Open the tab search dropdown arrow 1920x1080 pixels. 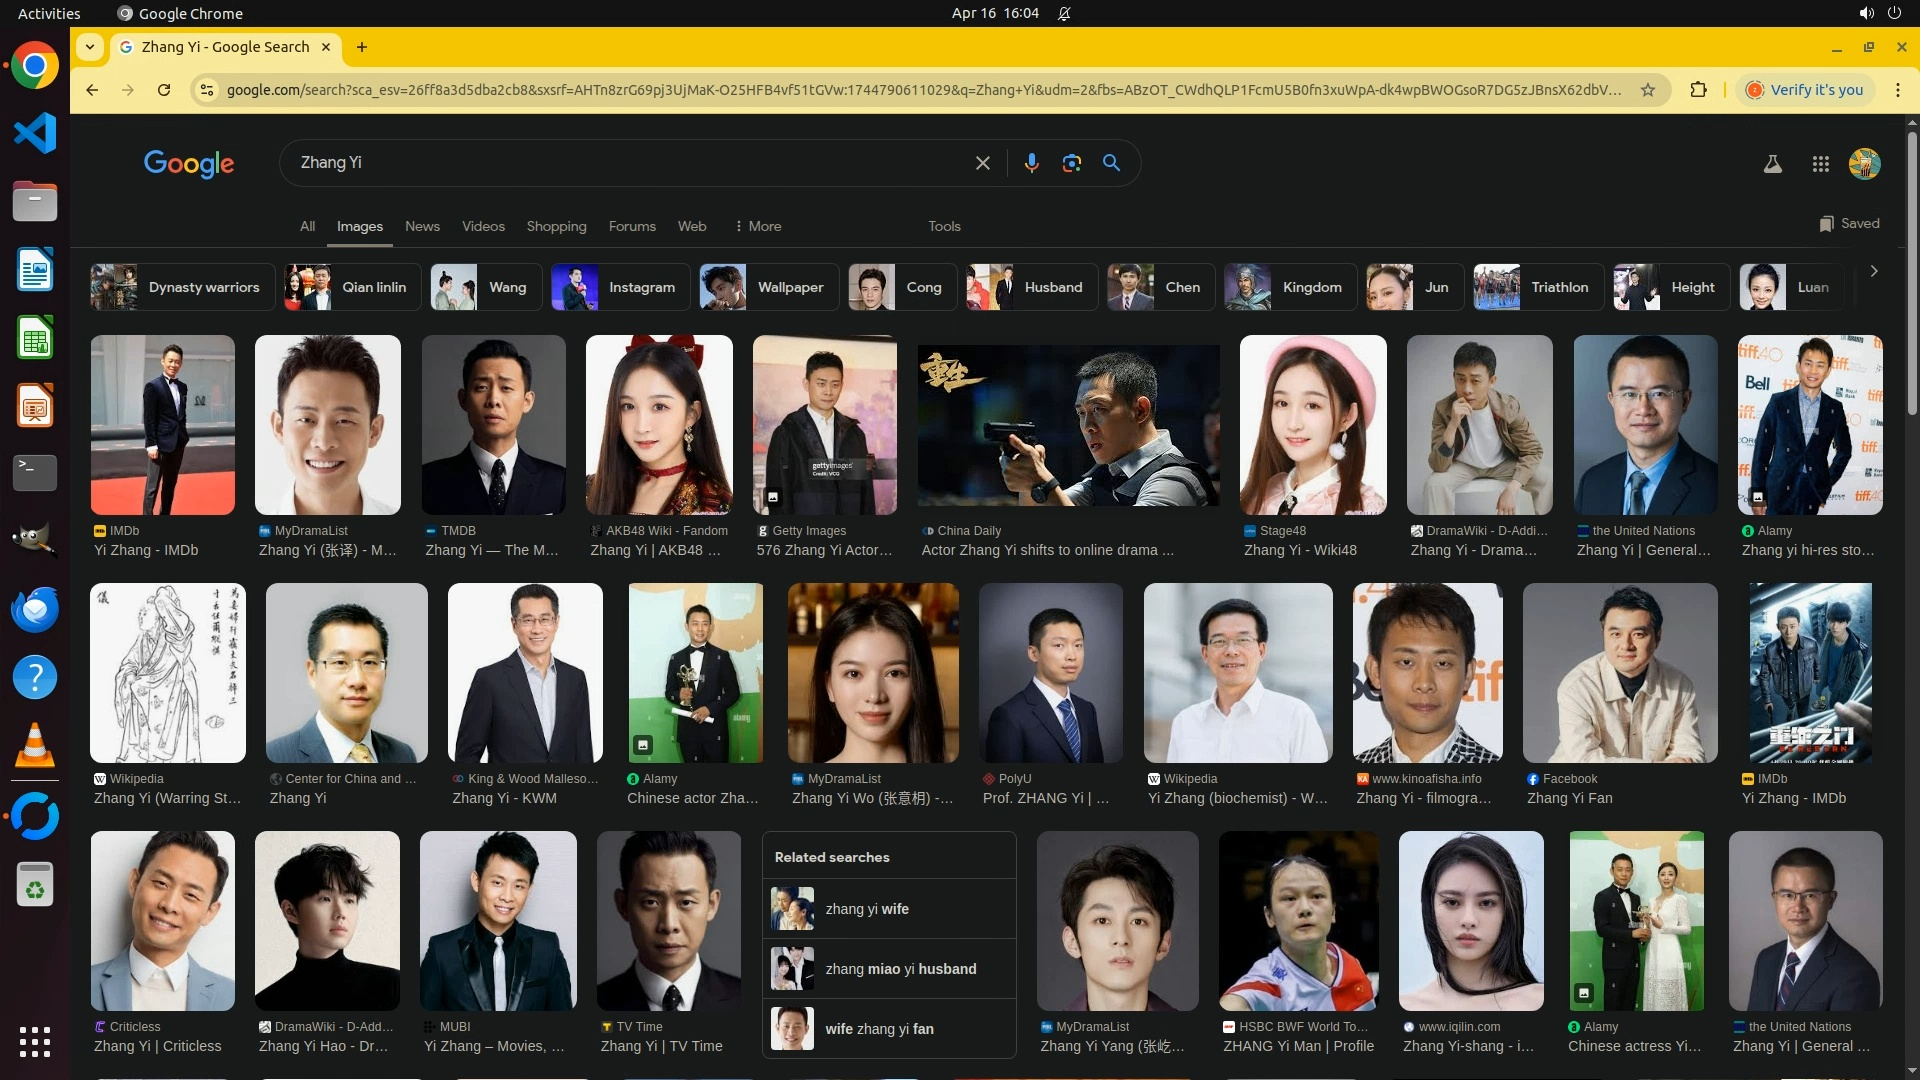tap(90, 47)
